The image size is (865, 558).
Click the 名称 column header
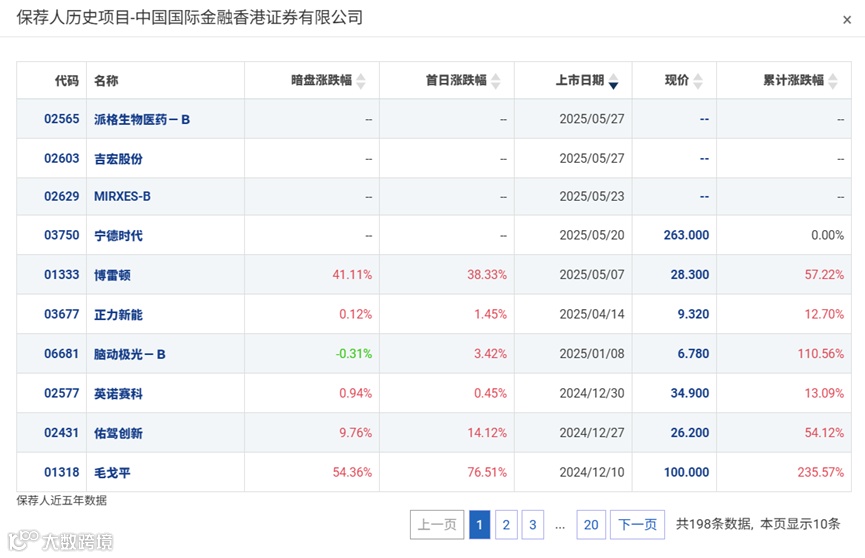(x=106, y=81)
